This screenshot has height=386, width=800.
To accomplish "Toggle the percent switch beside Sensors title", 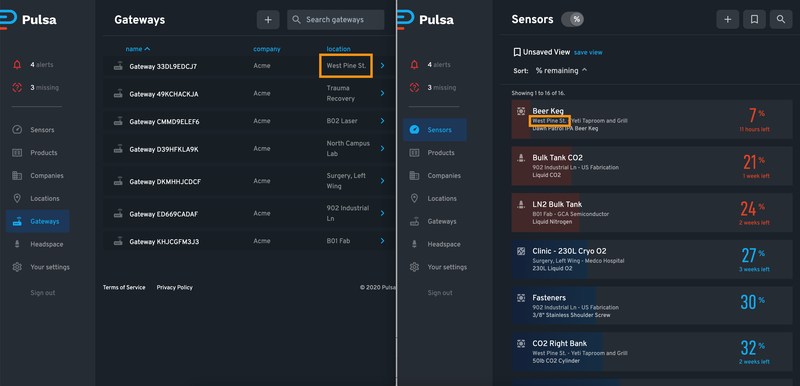I will click(x=572, y=19).
